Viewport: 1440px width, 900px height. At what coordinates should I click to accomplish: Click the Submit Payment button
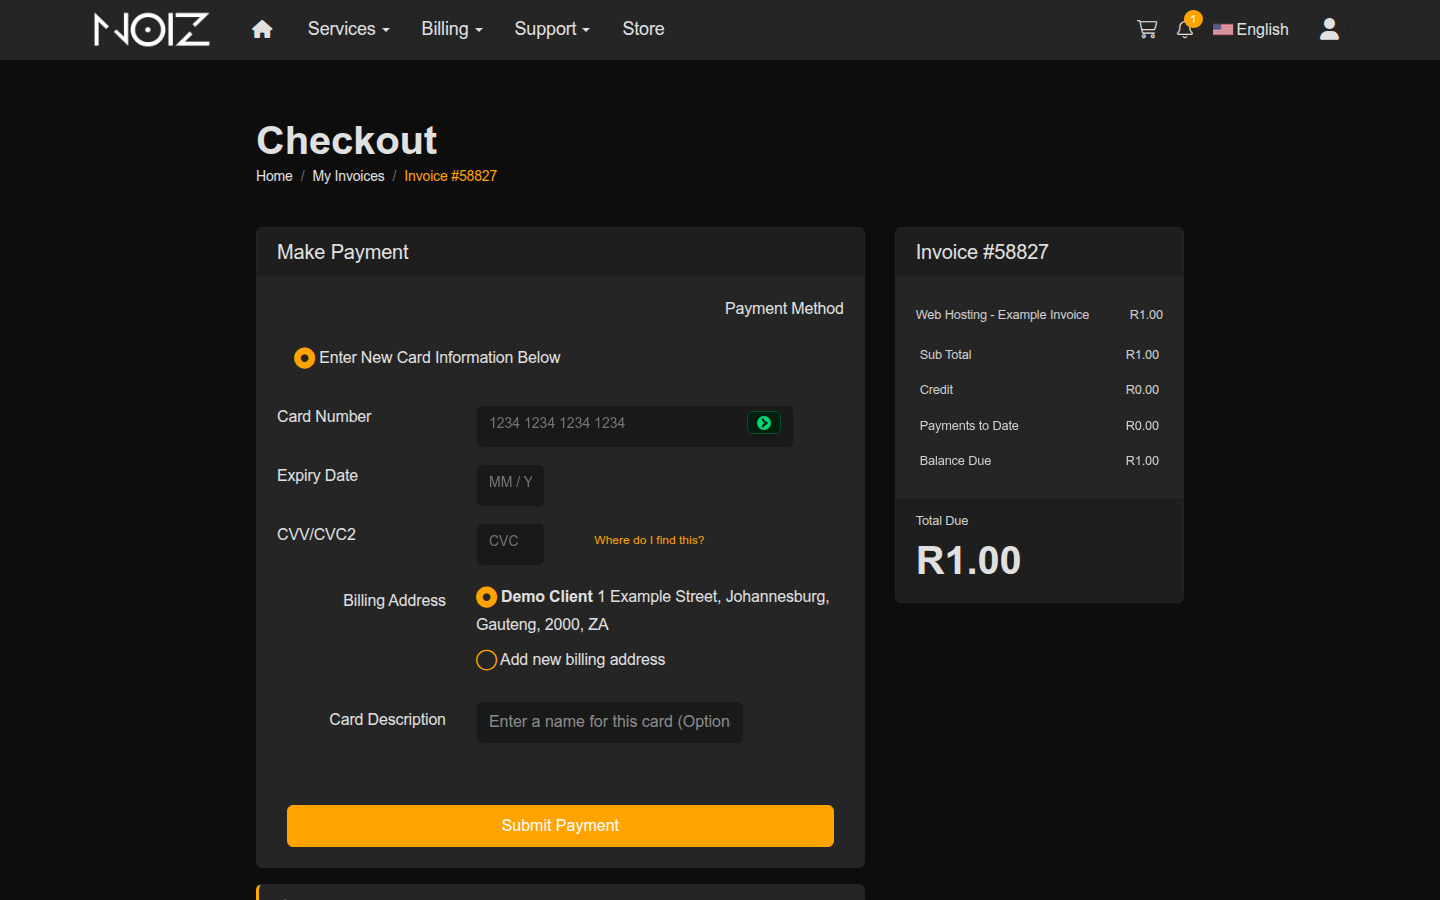[560, 826]
